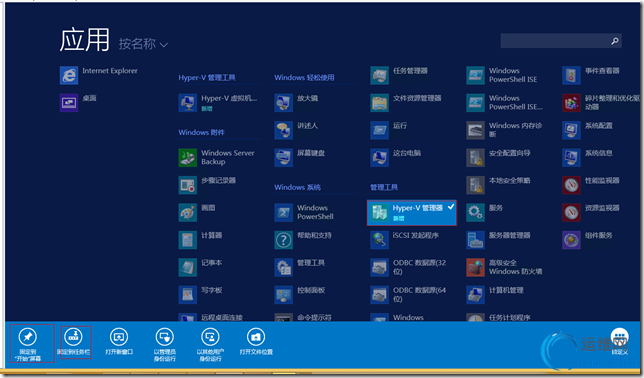Launch Hyper-V 虚拟机 connection app
The height and width of the screenshot is (378, 644).
point(218,103)
